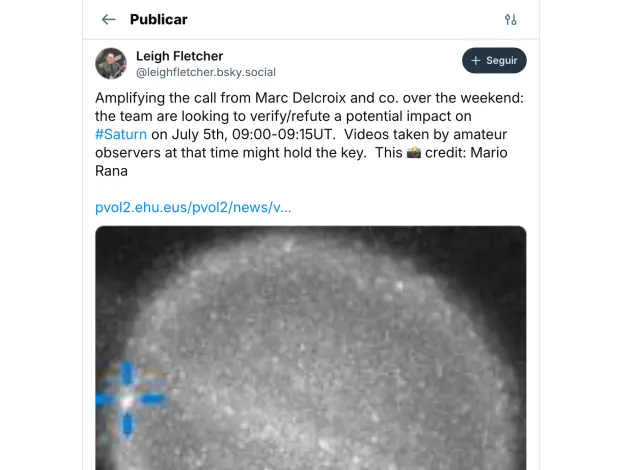Click the back arrow next to Publicar
This screenshot has width=640, height=470.
pyautogui.click(x=109, y=19)
